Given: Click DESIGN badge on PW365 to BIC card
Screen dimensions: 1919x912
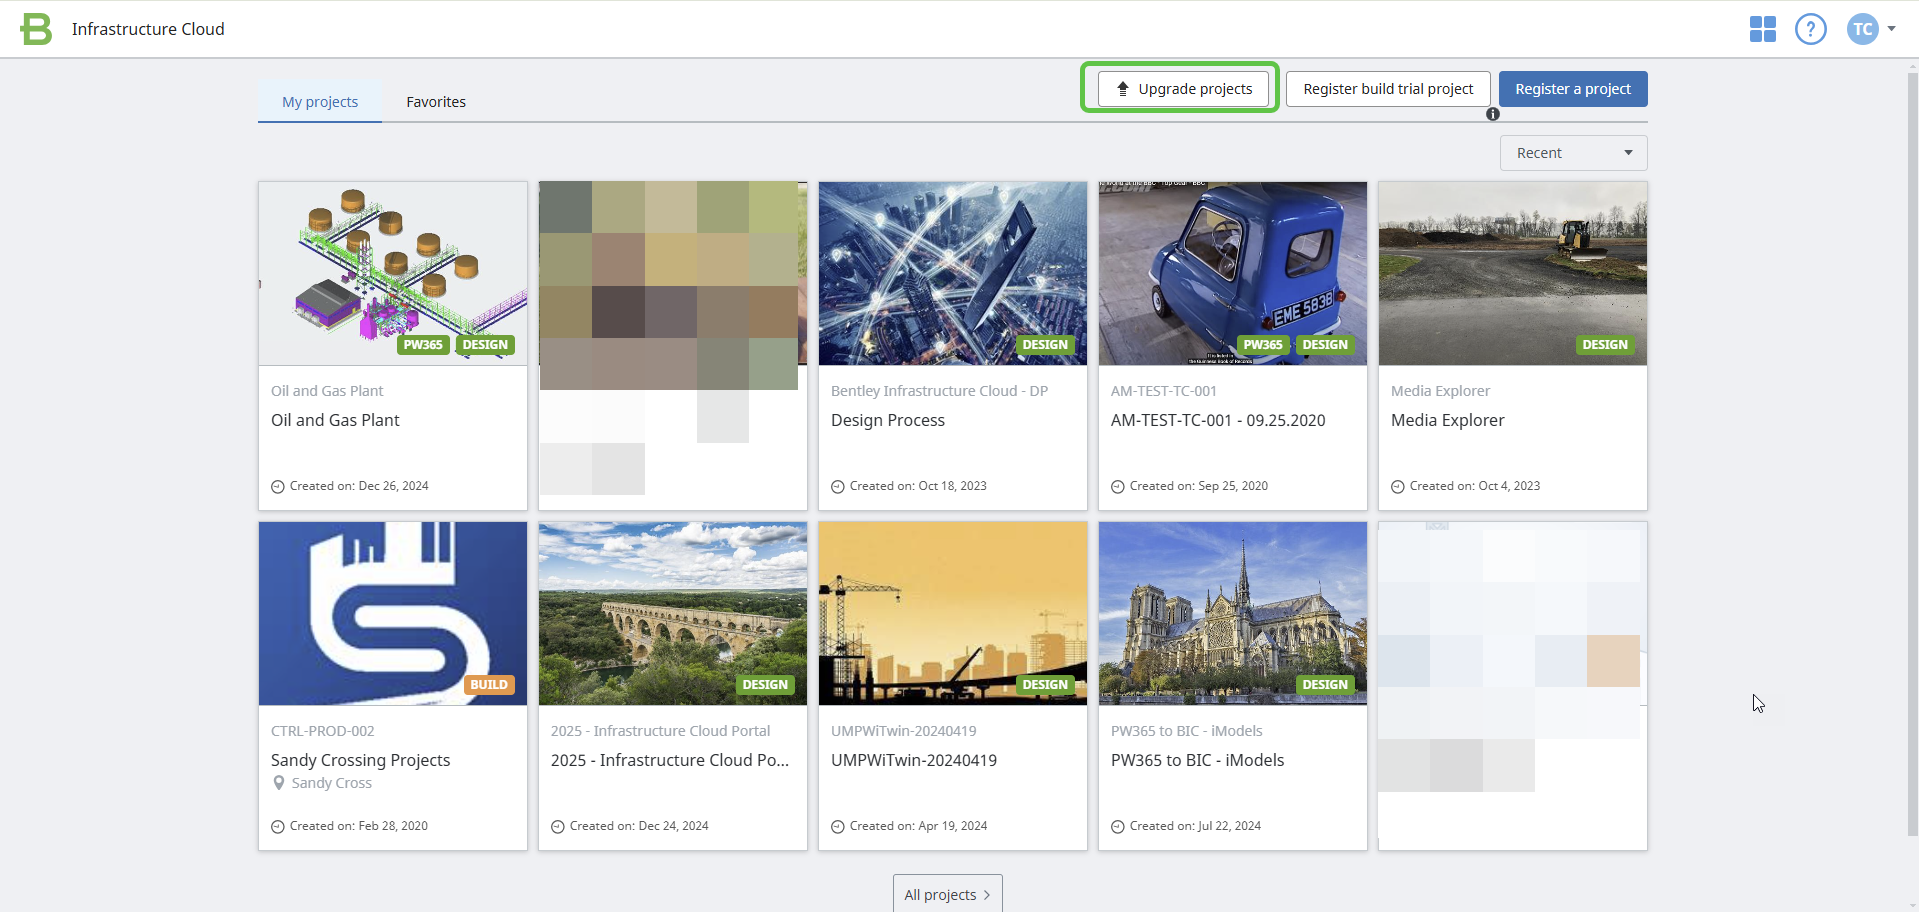Looking at the screenshot, I should coord(1325,685).
